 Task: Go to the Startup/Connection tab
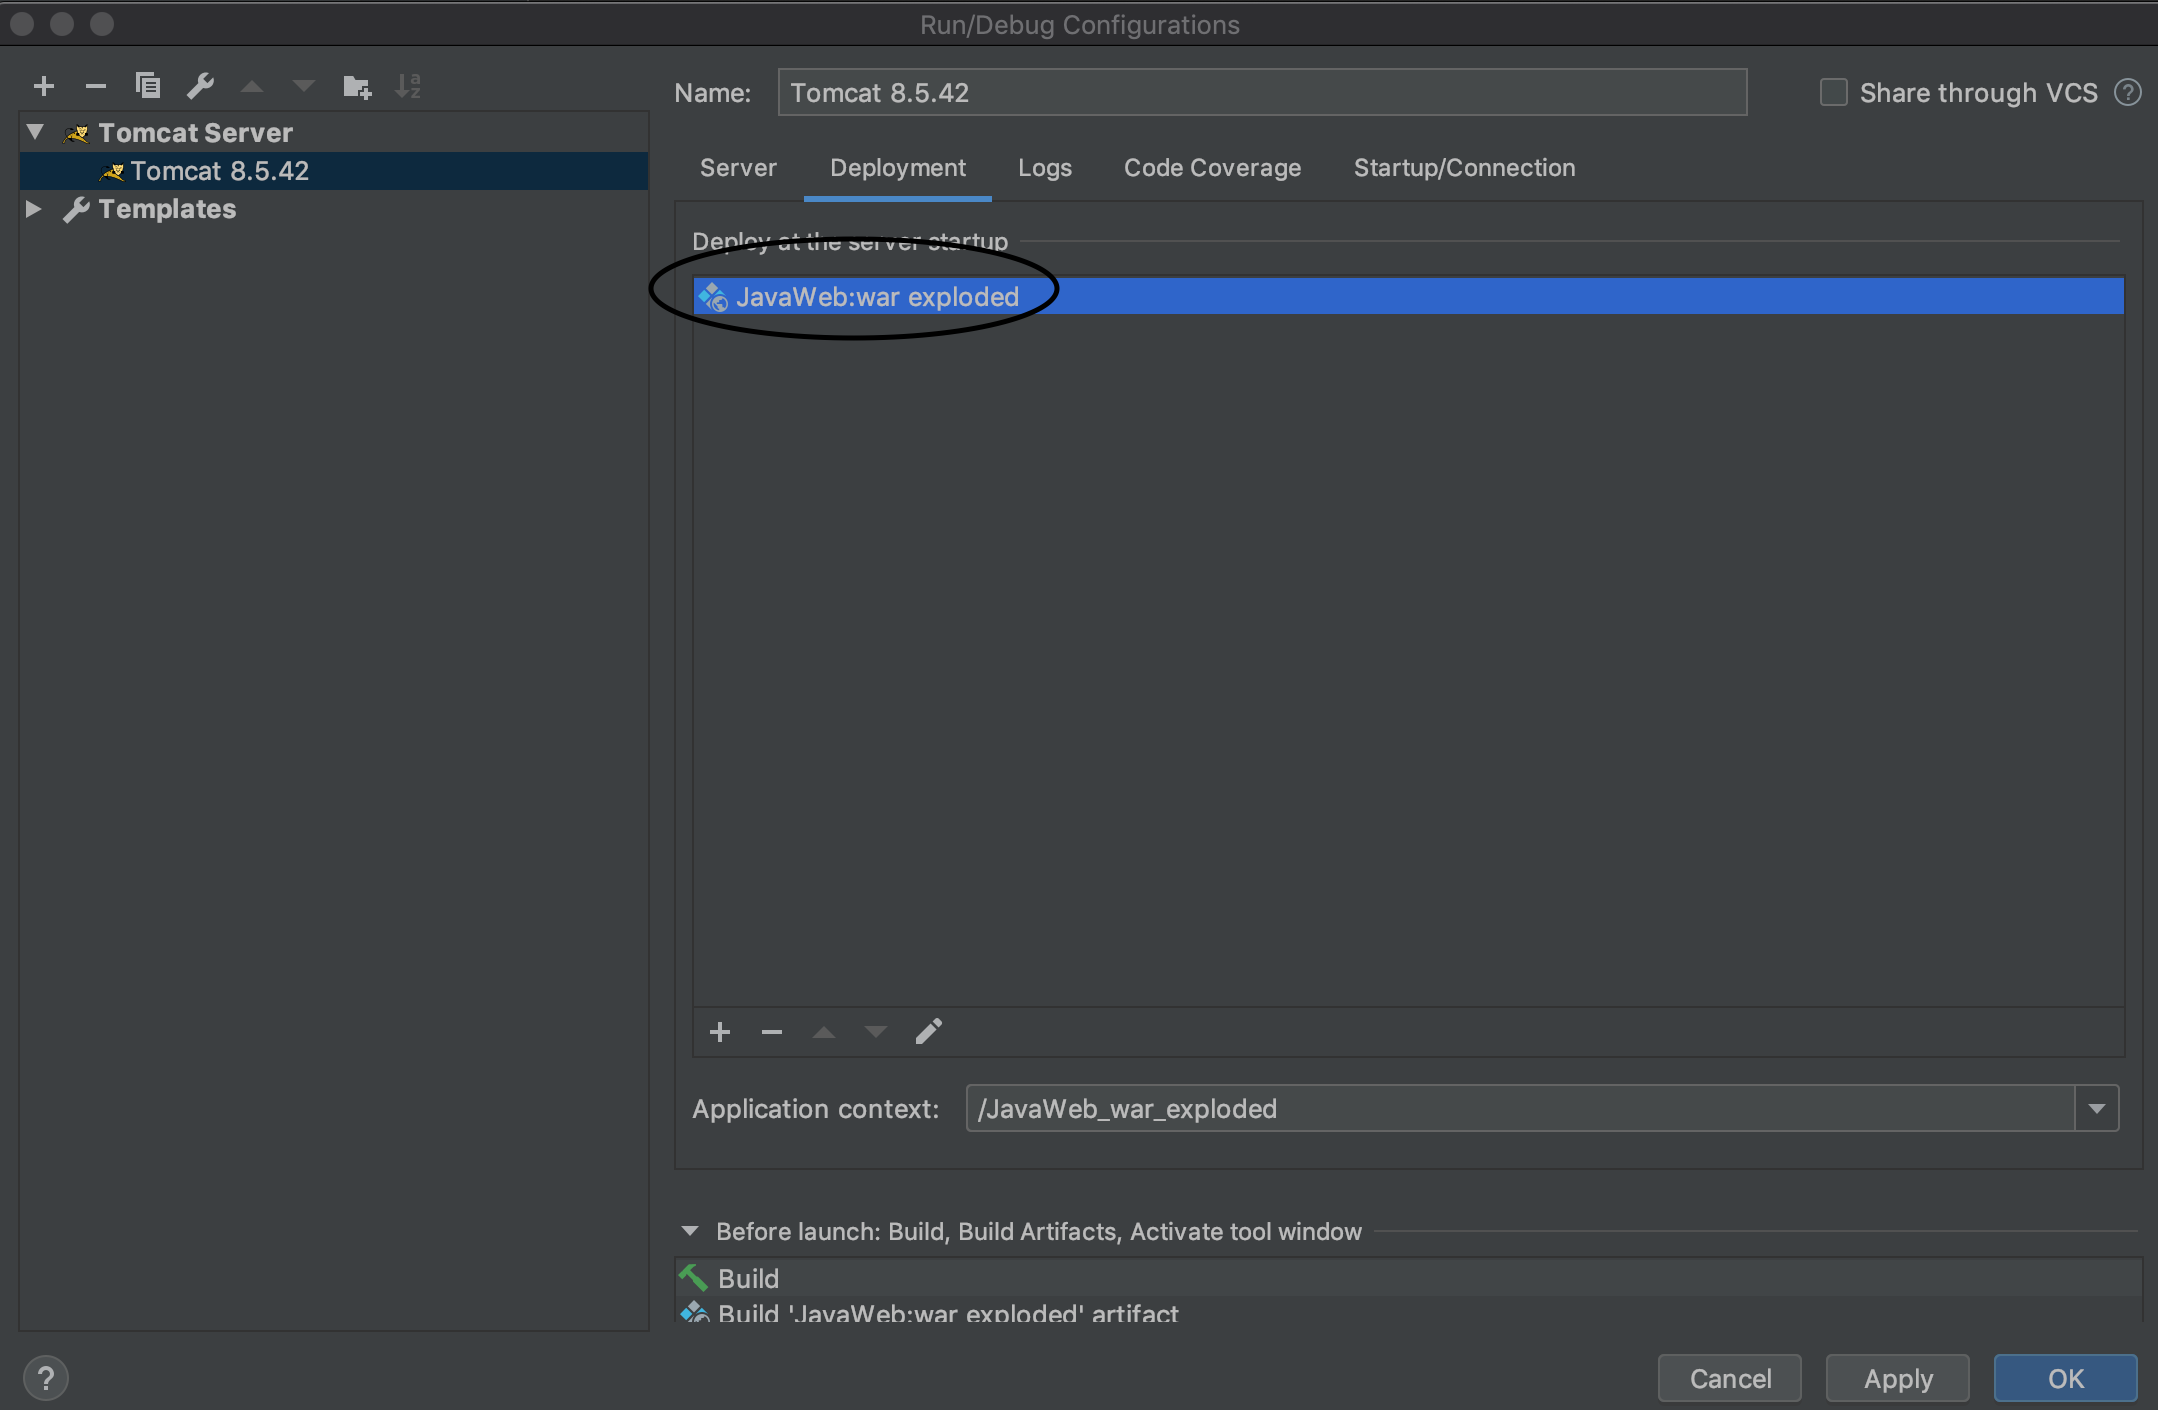[x=1464, y=168]
